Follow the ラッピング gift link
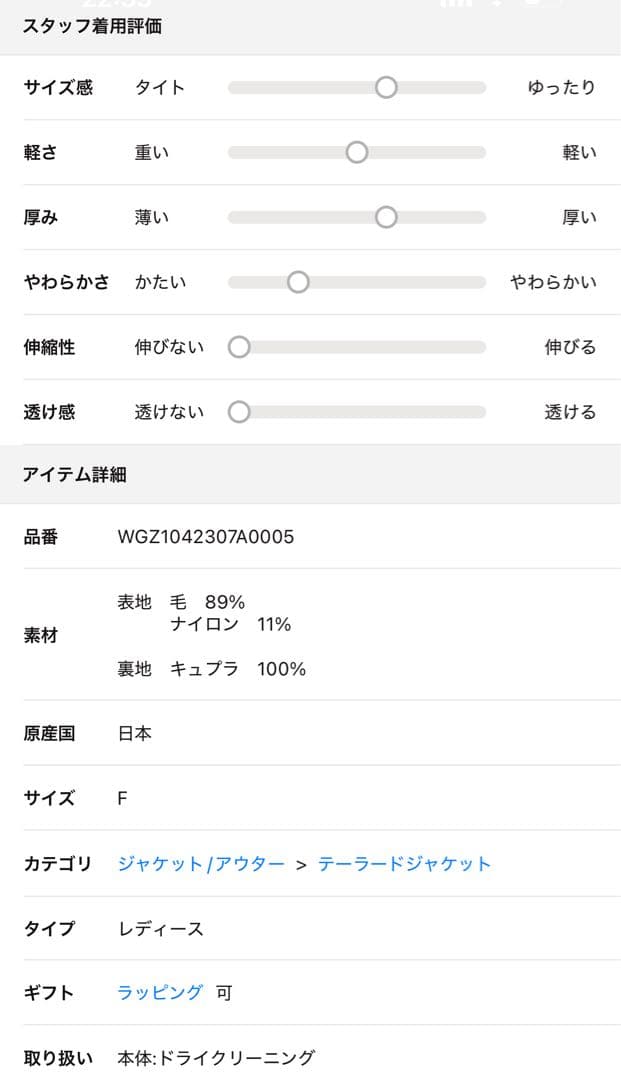The image size is (621, 1080). (160, 993)
